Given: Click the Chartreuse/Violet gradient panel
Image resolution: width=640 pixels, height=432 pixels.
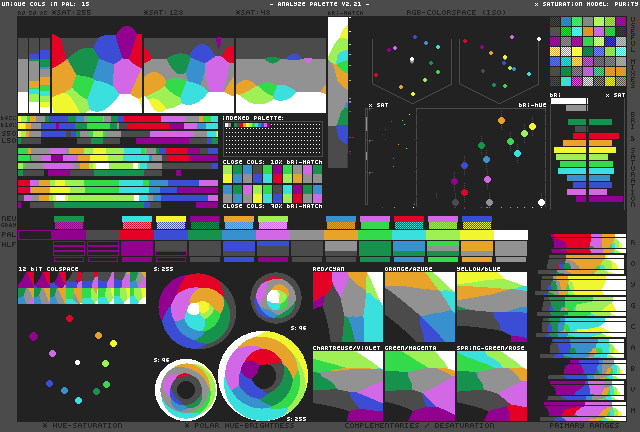Looking at the screenshot, I should pyautogui.click(x=347, y=385).
